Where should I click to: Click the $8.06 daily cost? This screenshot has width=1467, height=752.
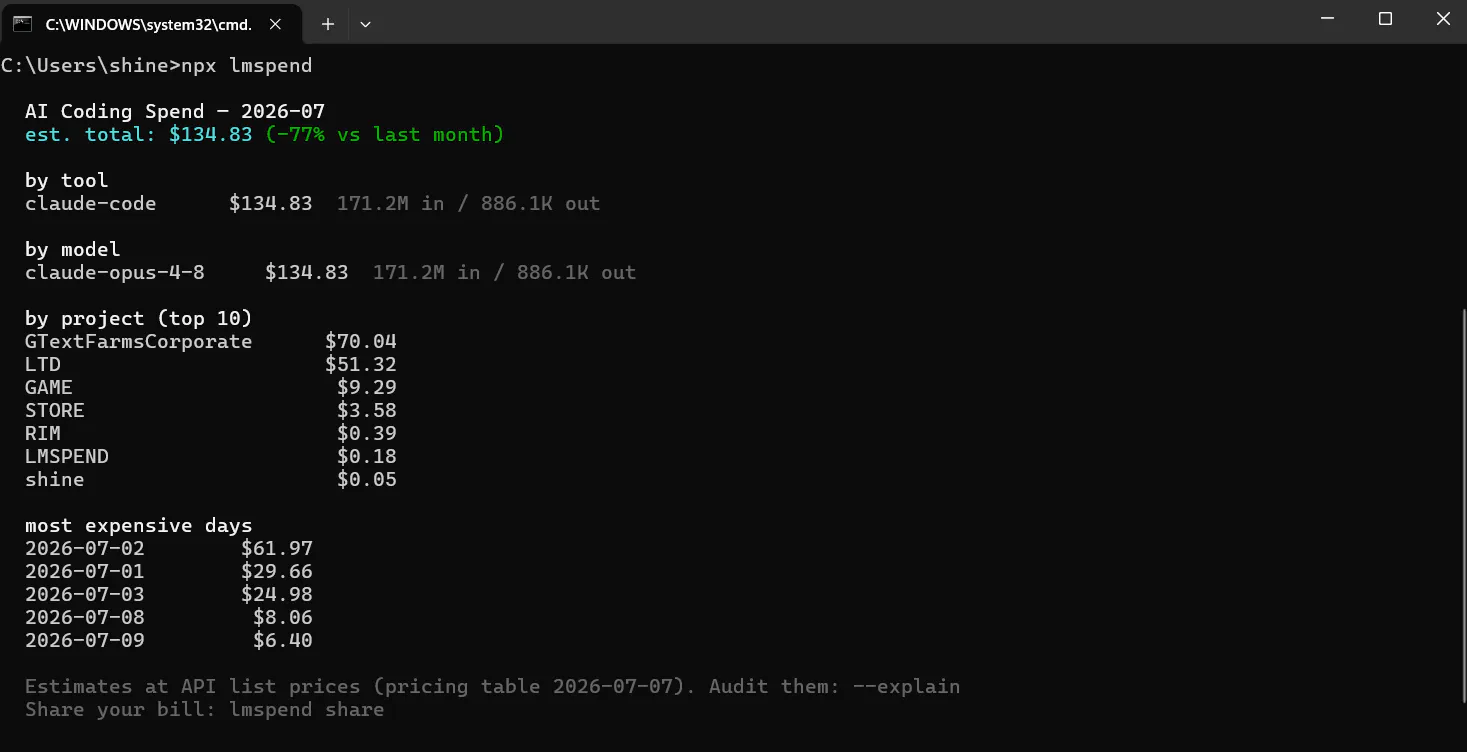click(x=283, y=617)
